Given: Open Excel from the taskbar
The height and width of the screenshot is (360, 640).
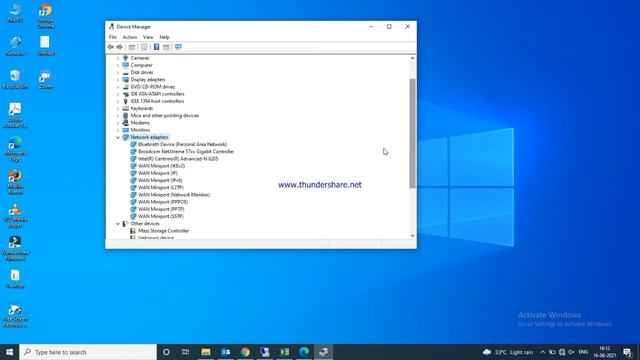Looking at the screenshot, I should coord(284,352).
